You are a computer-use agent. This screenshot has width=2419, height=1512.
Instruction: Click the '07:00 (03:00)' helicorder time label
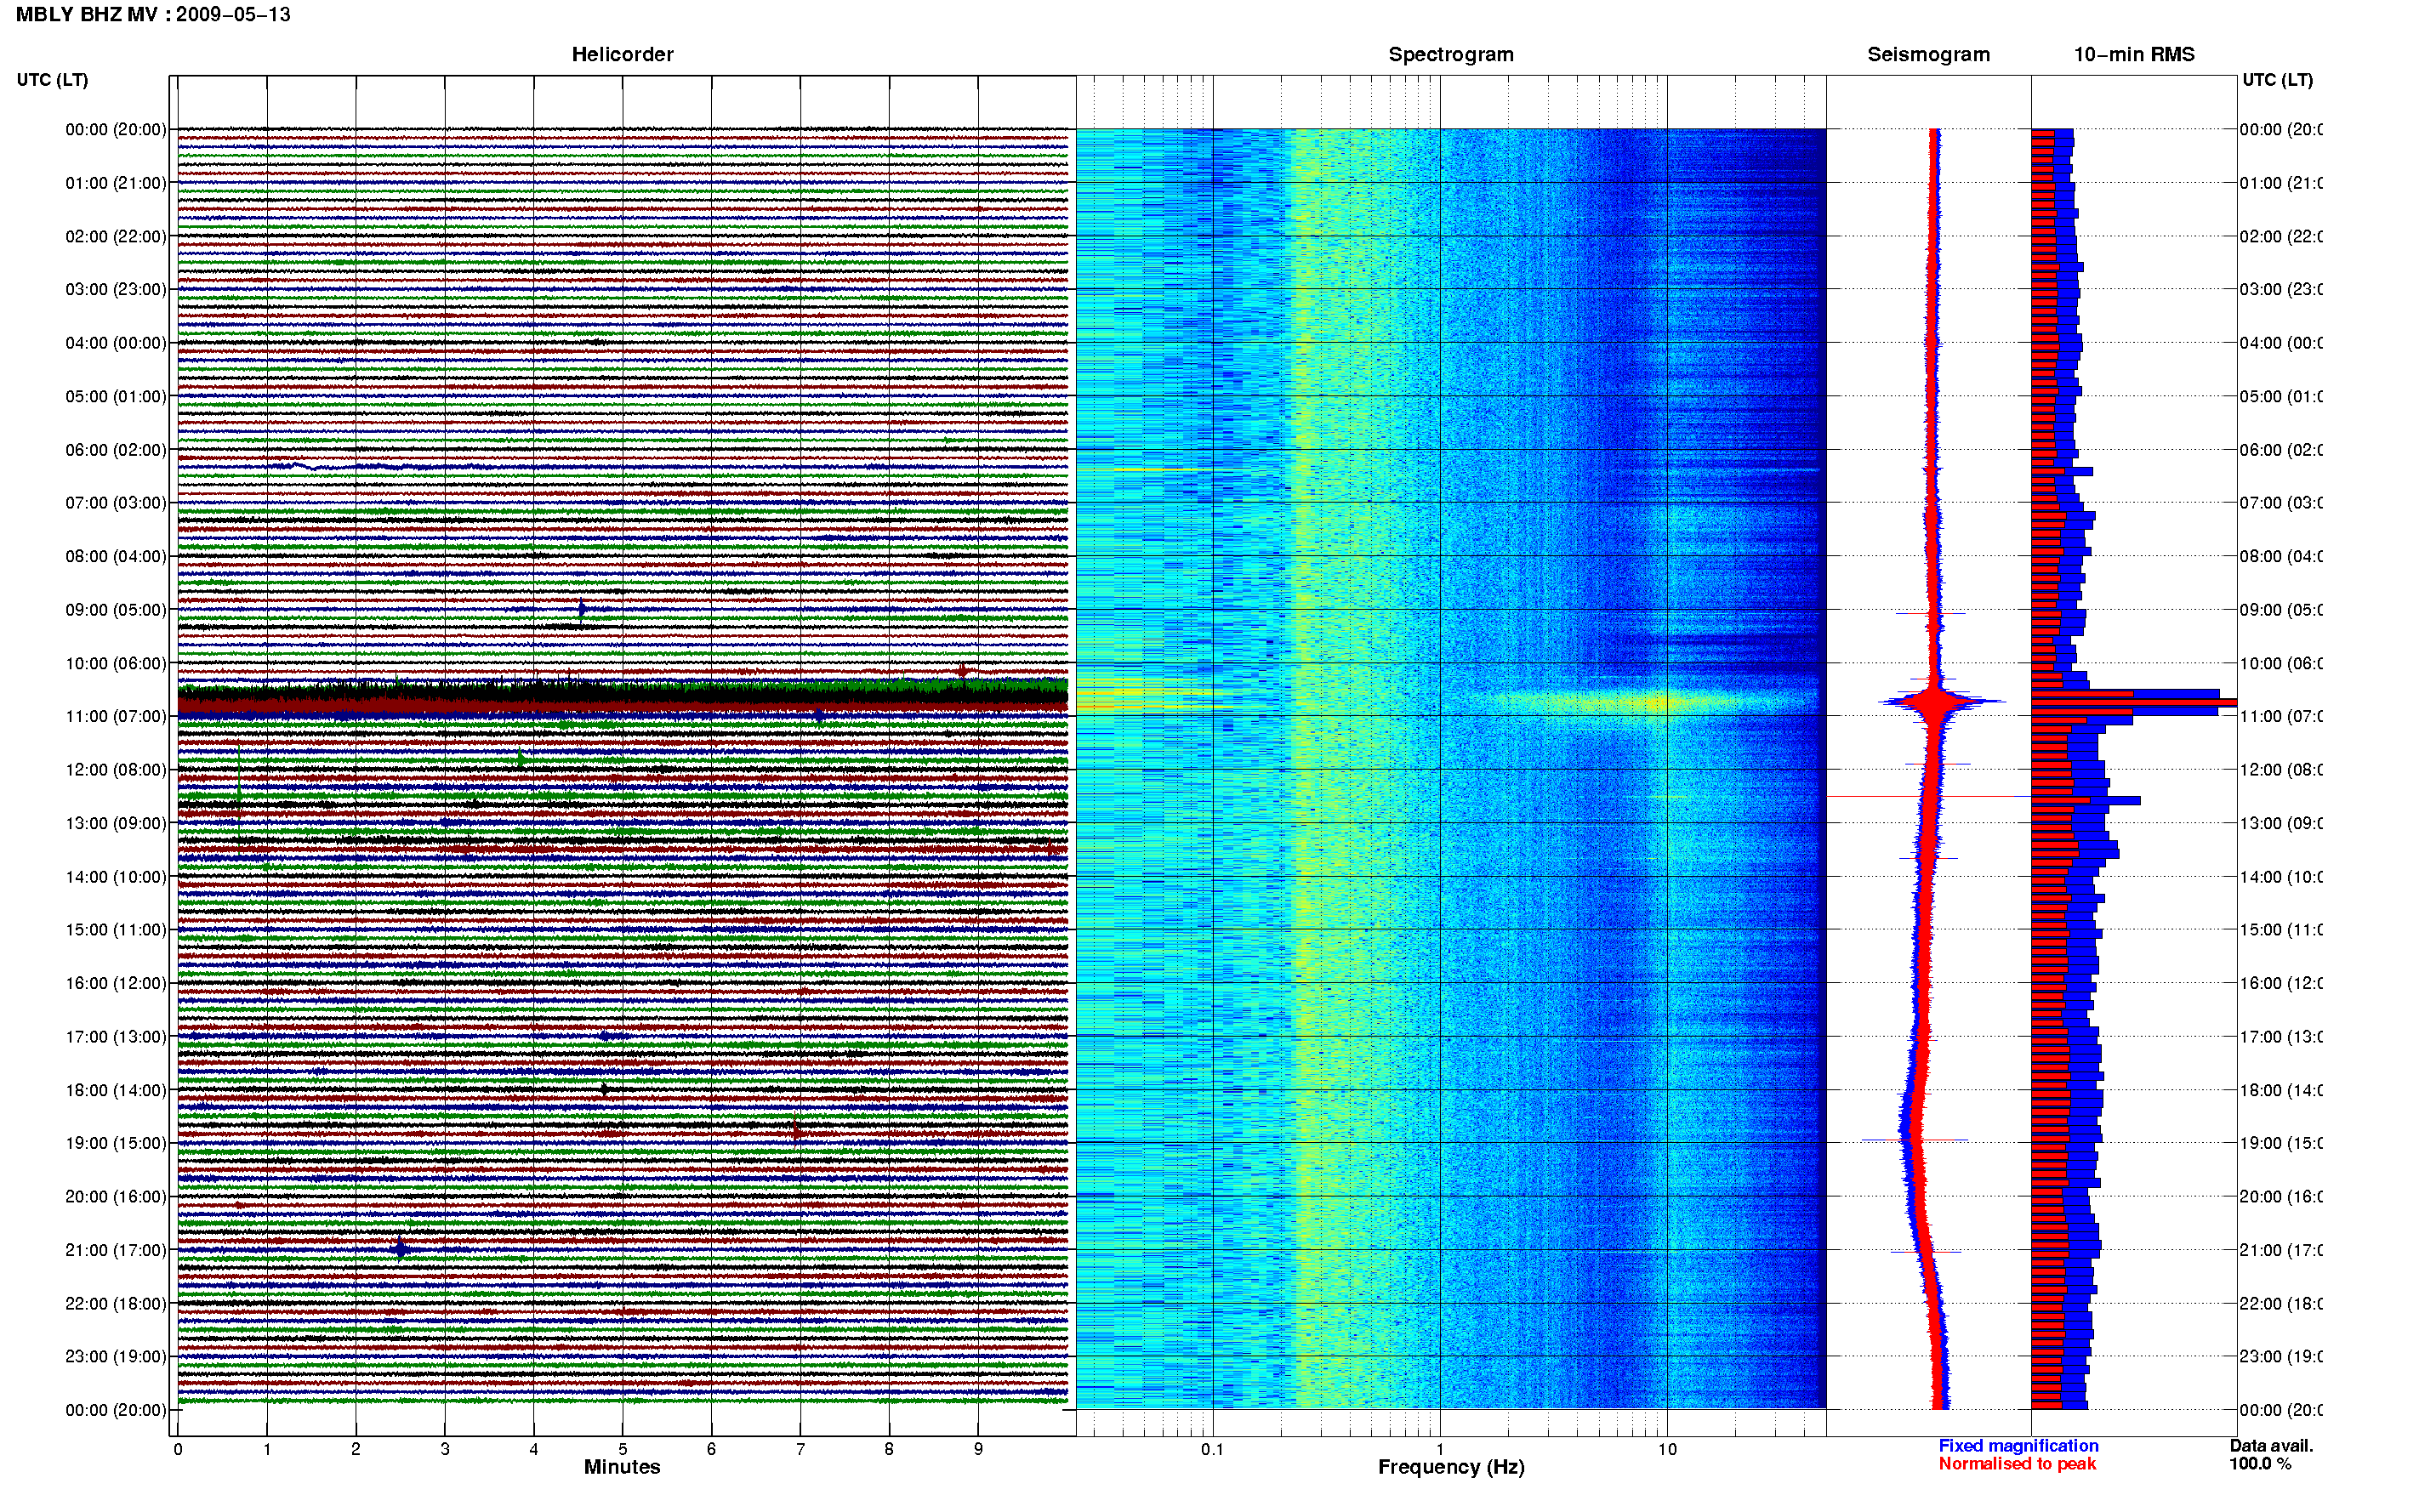coord(116,503)
